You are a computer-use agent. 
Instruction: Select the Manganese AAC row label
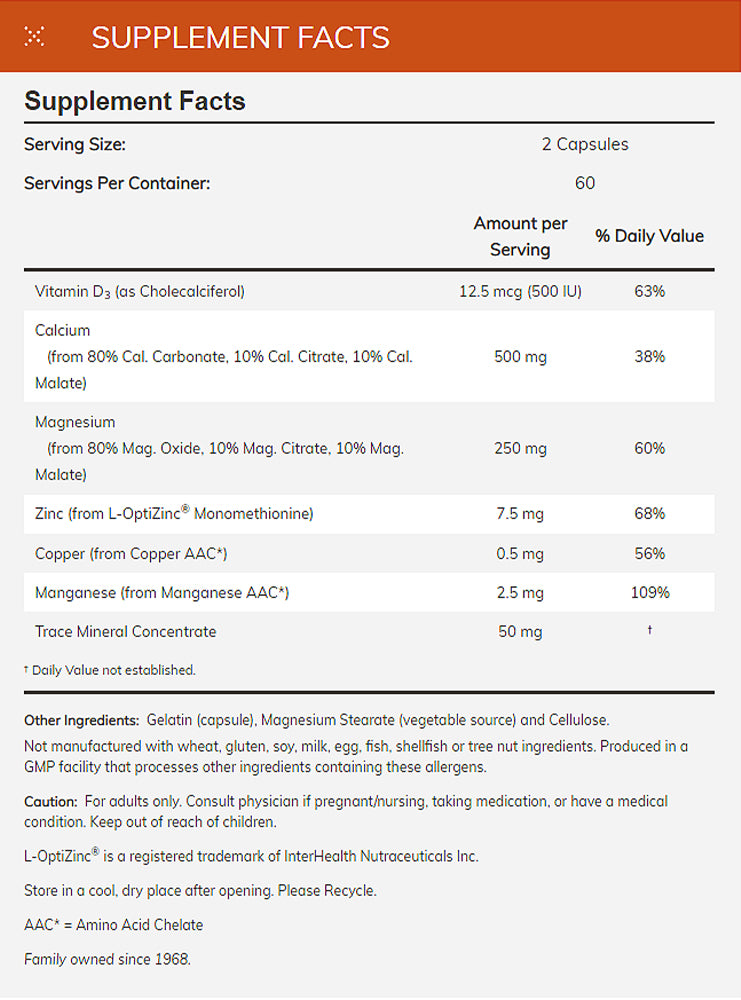[x=162, y=593]
